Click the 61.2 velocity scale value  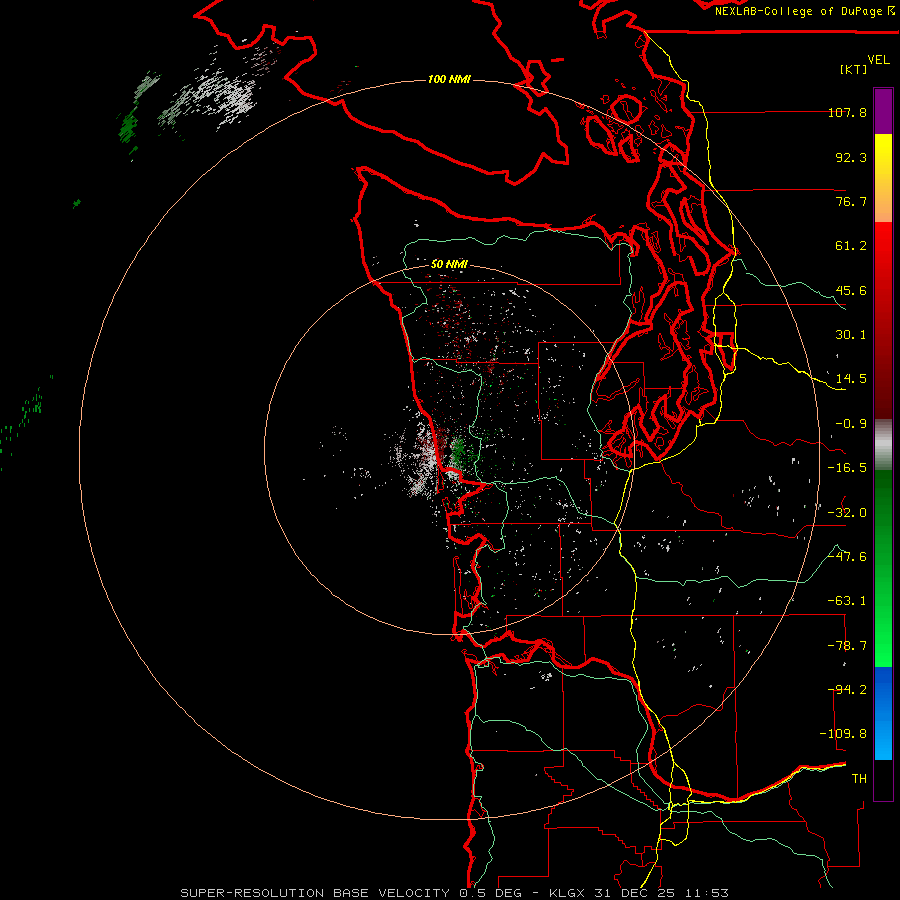[x=851, y=246]
